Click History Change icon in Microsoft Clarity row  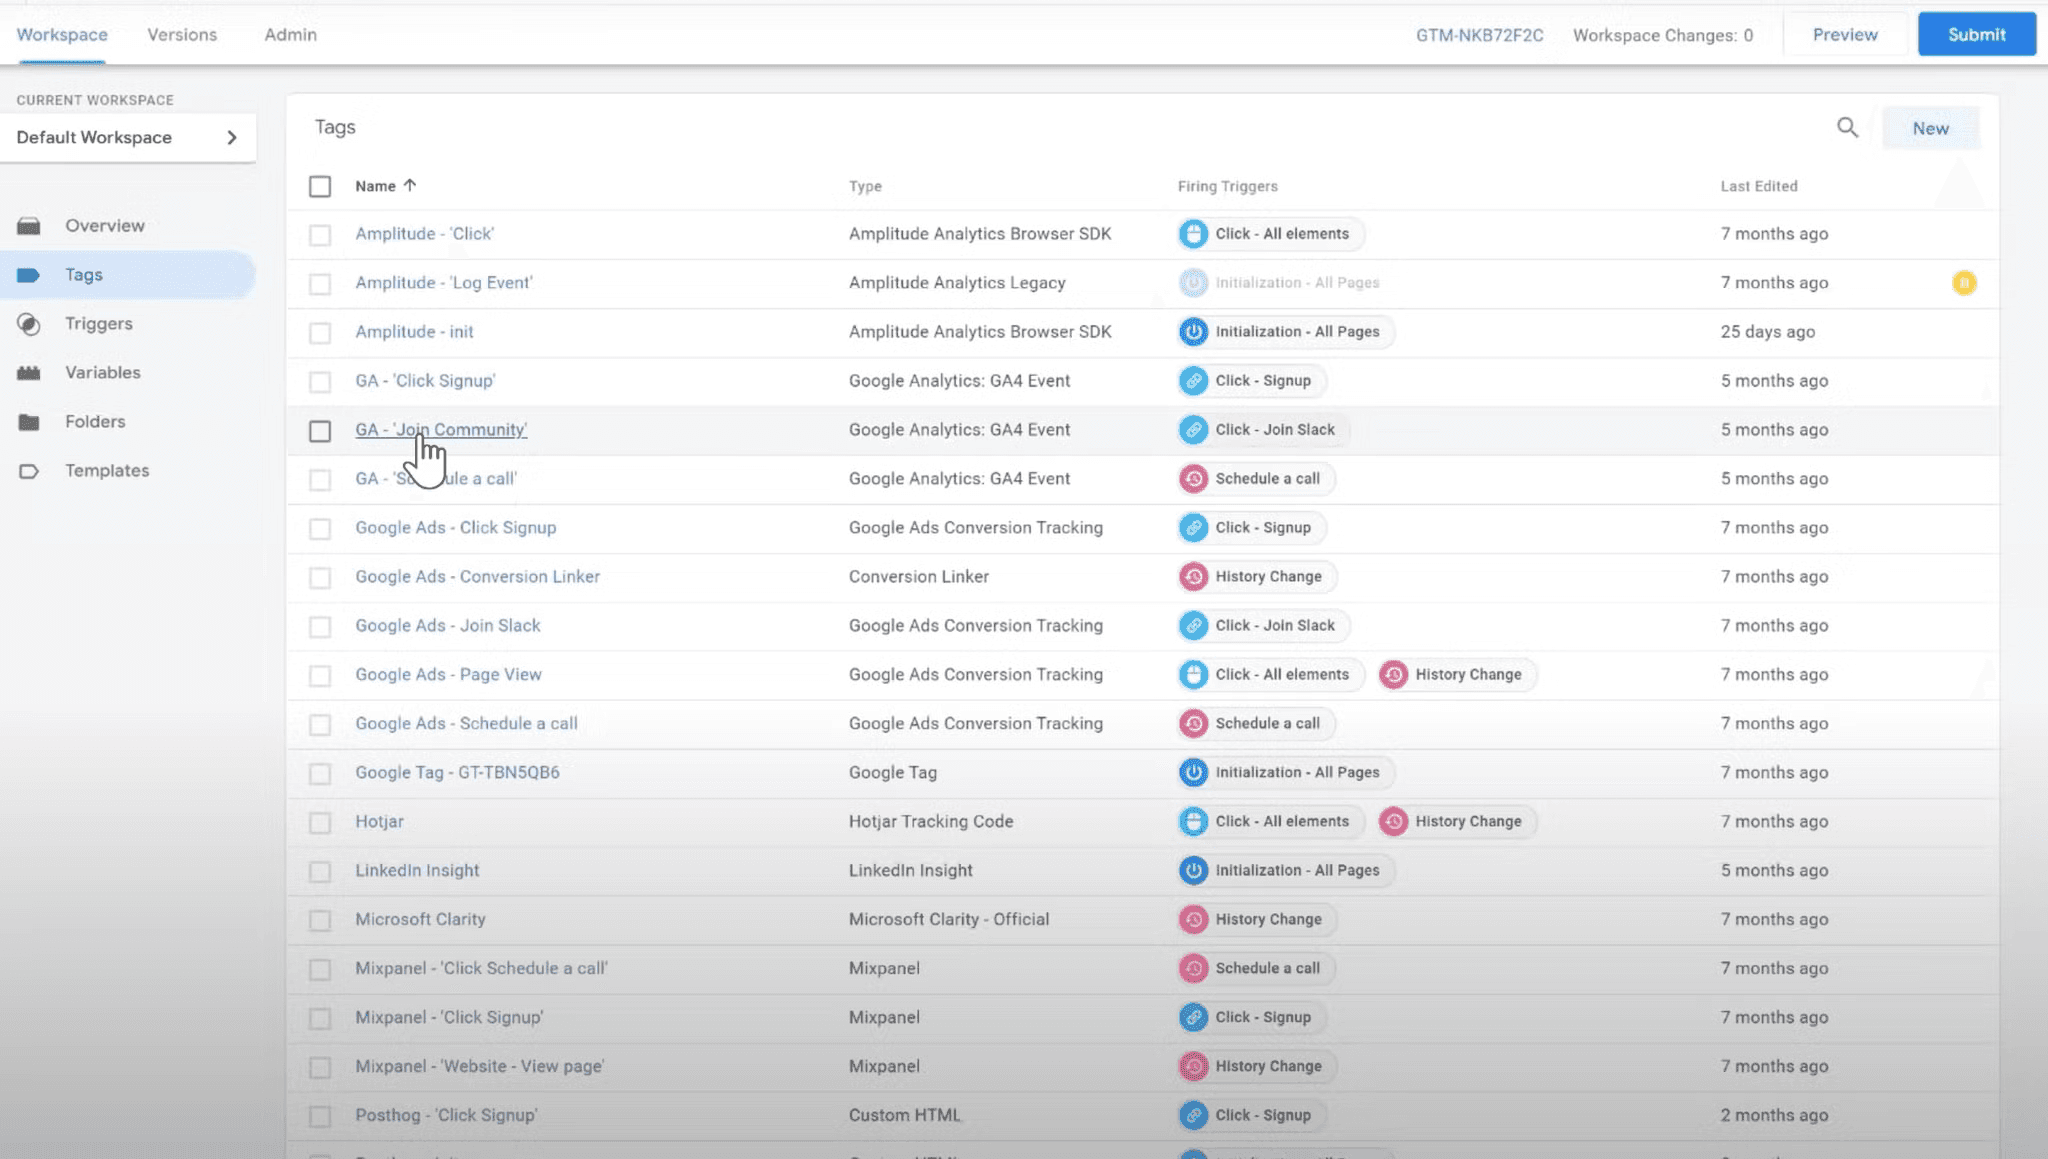(x=1193, y=920)
